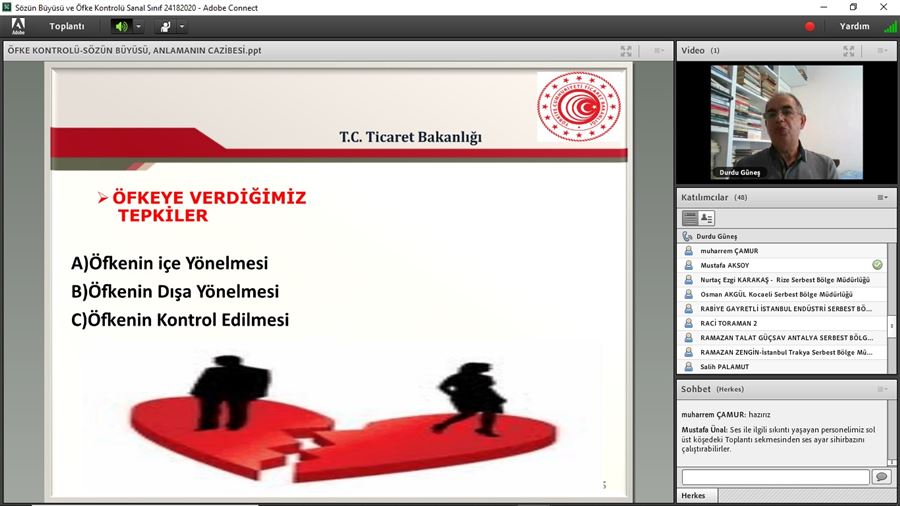Open the speaker volume dropdown arrow
The image size is (900, 506).
point(138,26)
